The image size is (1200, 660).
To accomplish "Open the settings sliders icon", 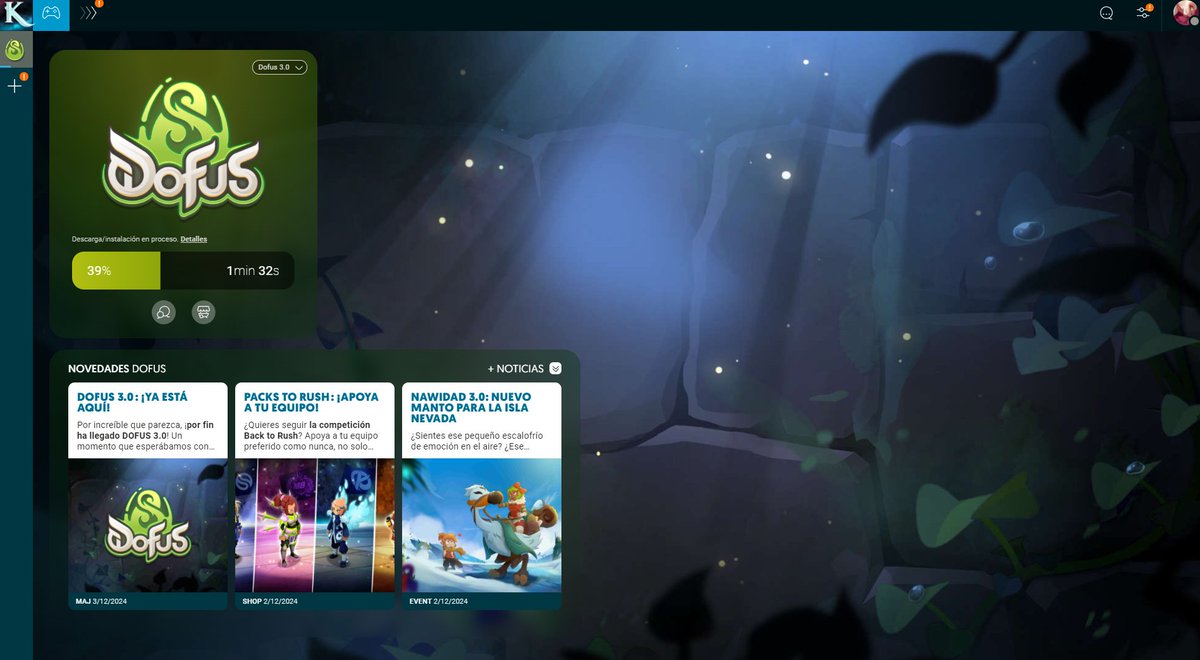I will click(1144, 13).
